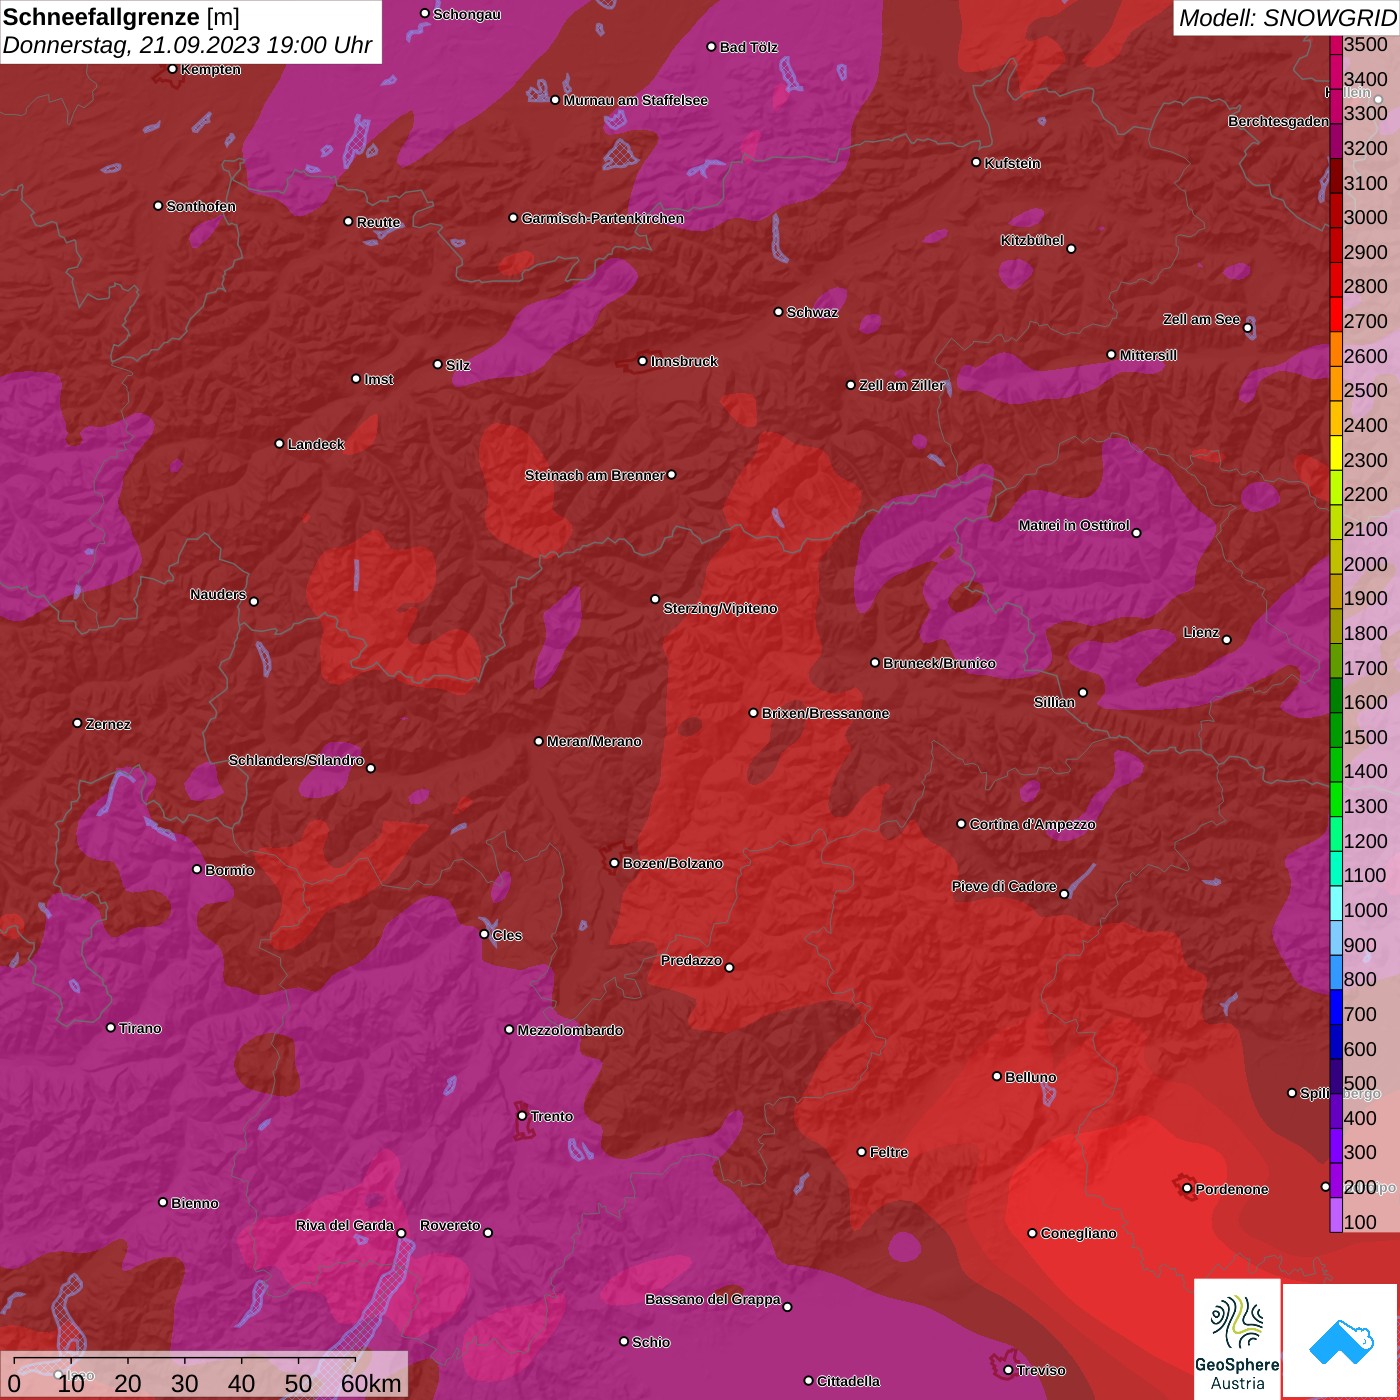Select the Matrei in Osttirol label

(x=1074, y=525)
